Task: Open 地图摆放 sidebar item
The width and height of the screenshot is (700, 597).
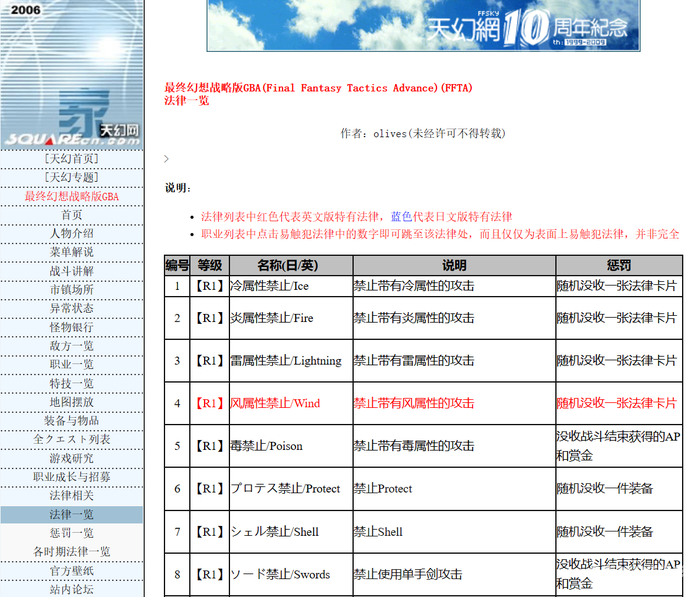Action: 71,402
